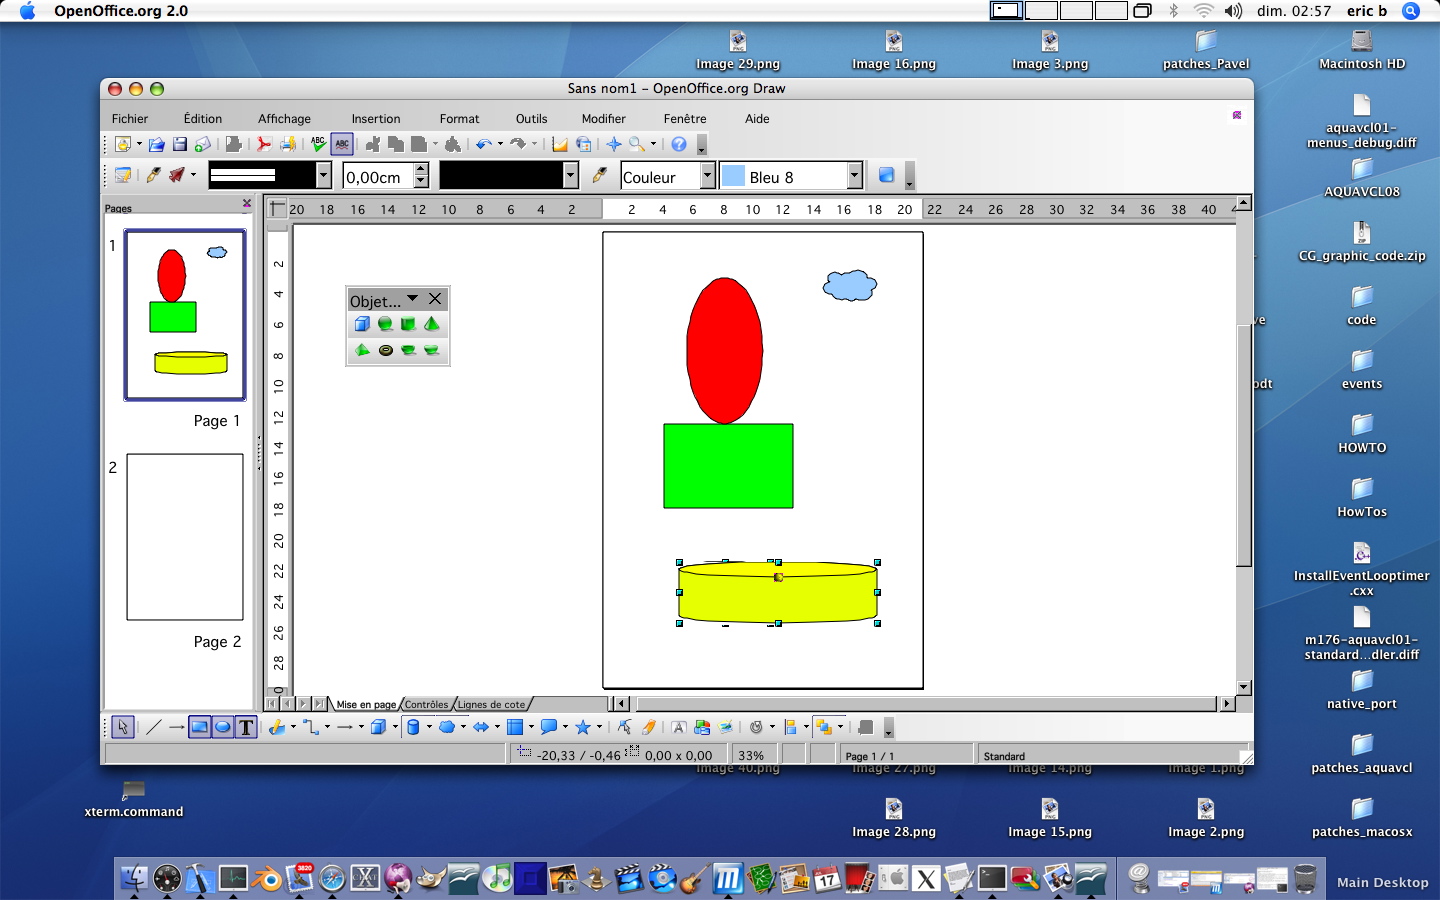Select the 3D Pyramid shape

pos(362,350)
